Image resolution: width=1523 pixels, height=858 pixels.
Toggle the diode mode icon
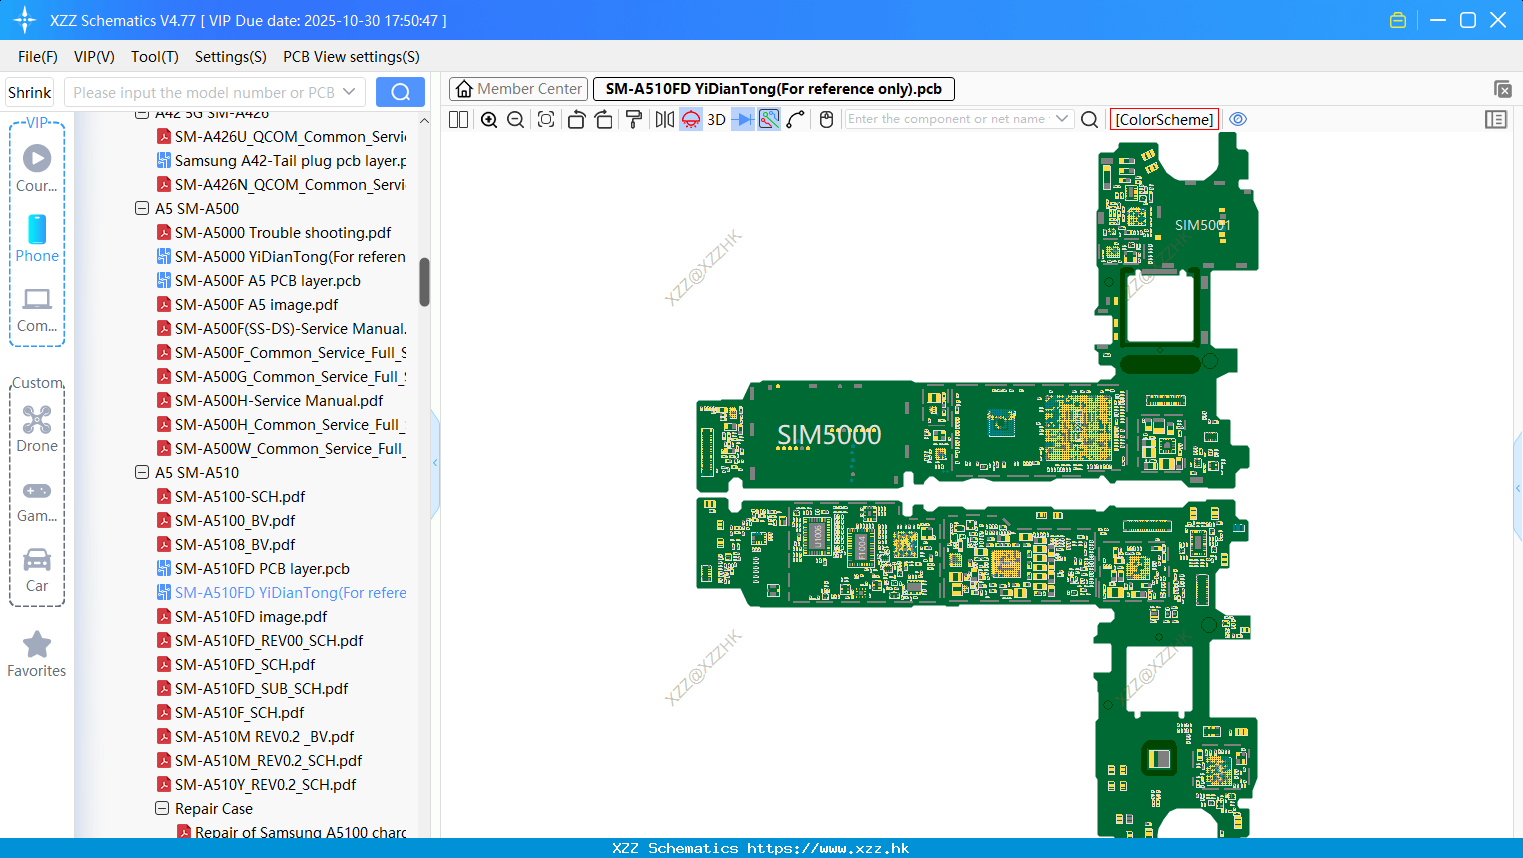[x=743, y=119]
